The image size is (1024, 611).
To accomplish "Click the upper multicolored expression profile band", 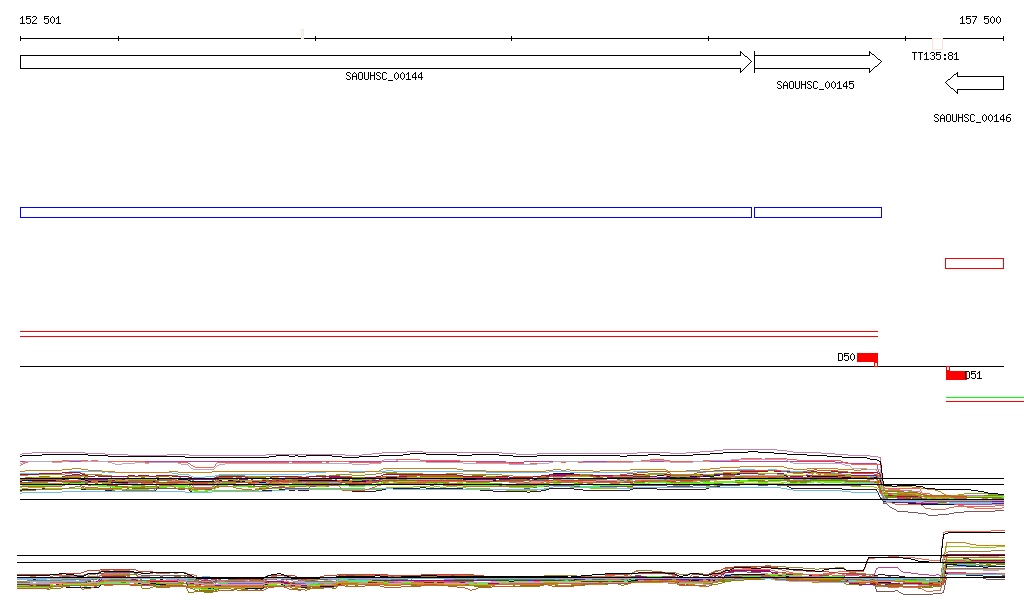I will (450, 477).
